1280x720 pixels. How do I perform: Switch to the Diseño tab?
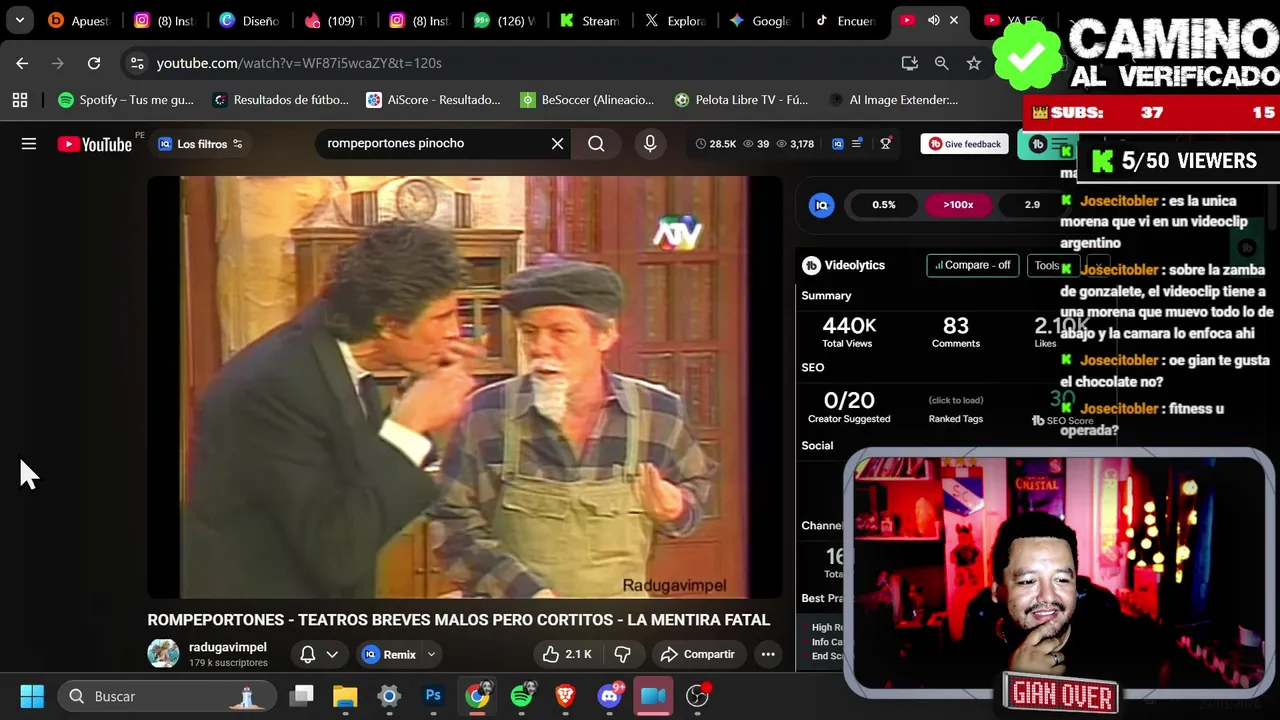pyautogui.click(x=248, y=20)
